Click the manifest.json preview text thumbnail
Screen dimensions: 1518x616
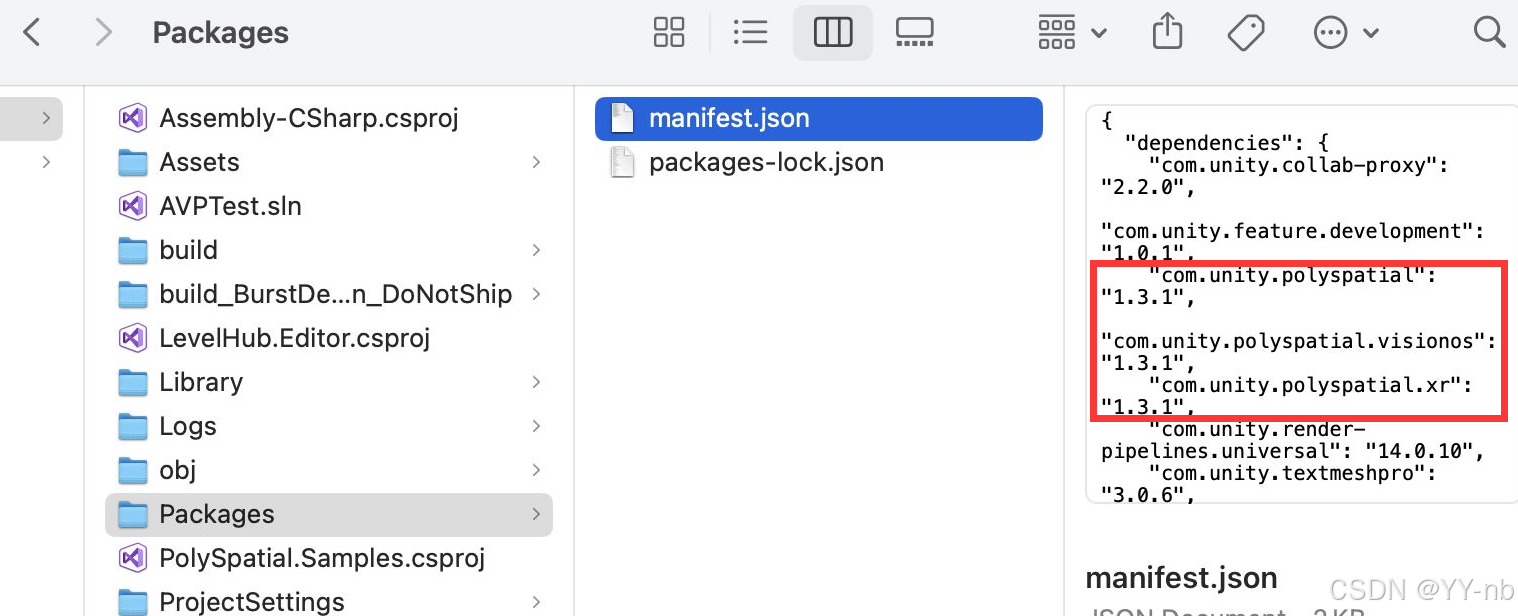pos(1300,304)
